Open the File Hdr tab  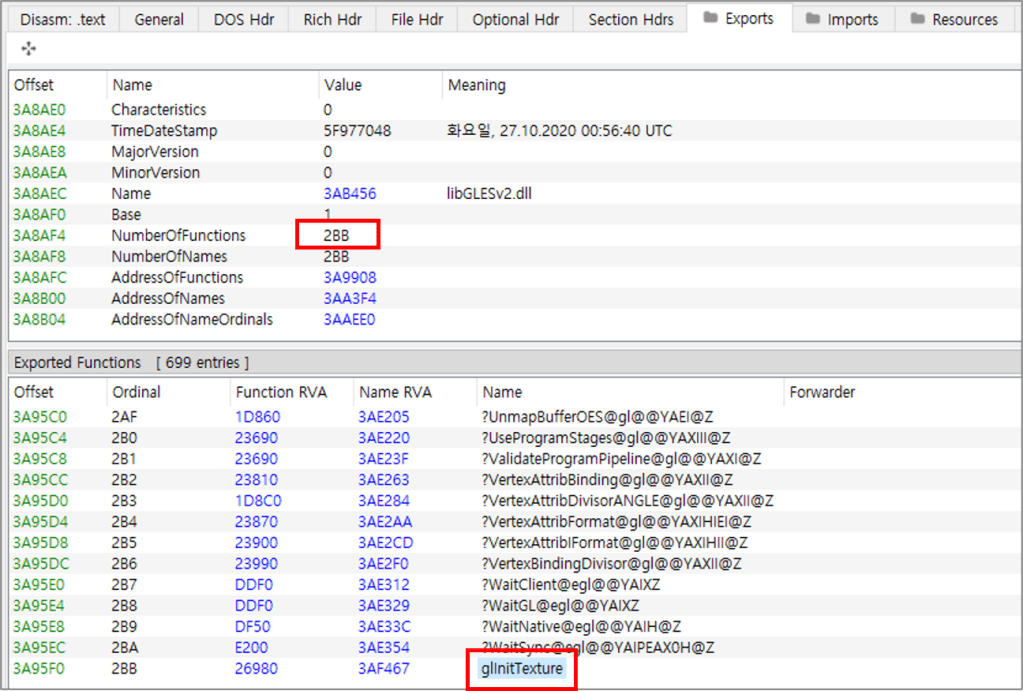tap(417, 19)
